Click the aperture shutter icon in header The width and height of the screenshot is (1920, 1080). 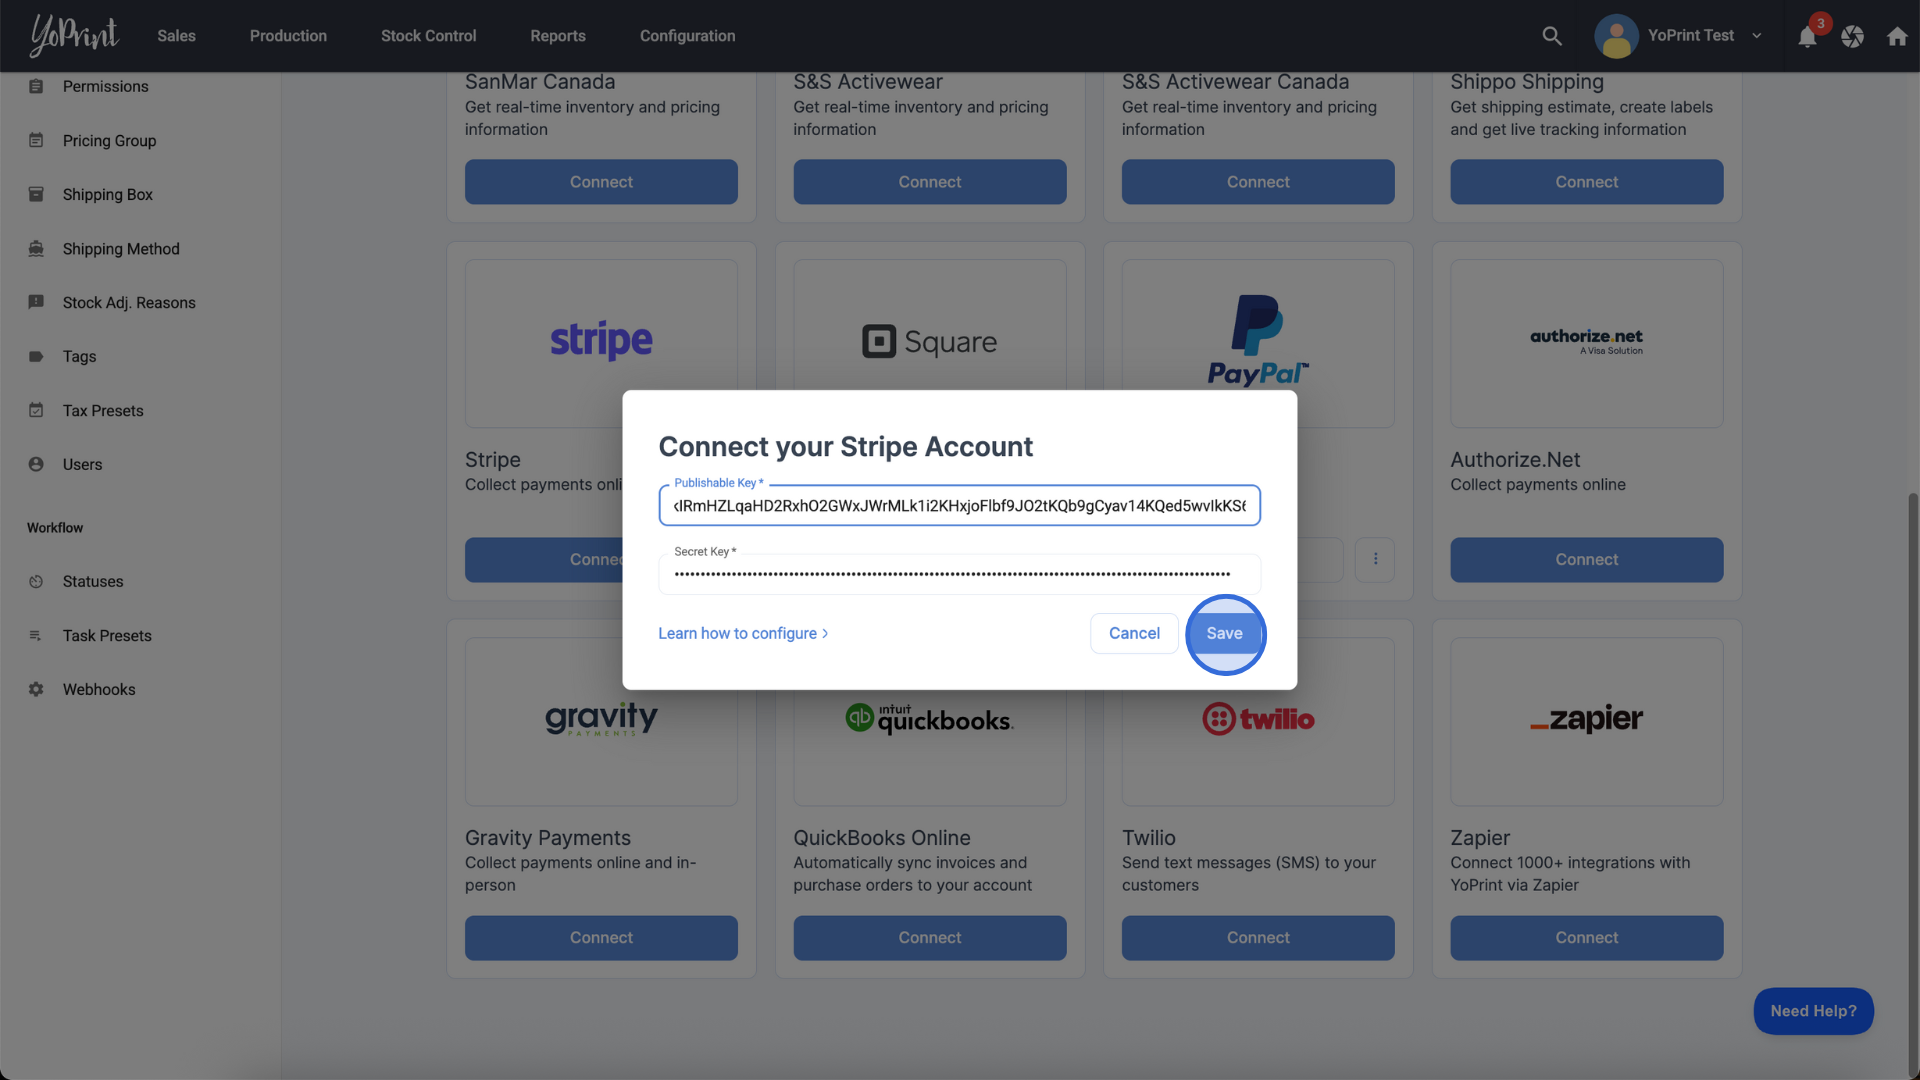[1853, 37]
